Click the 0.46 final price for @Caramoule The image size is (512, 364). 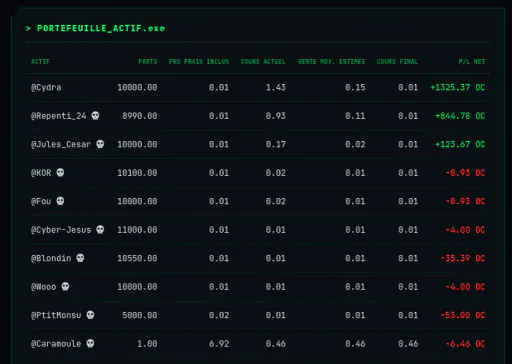(408, 344)
